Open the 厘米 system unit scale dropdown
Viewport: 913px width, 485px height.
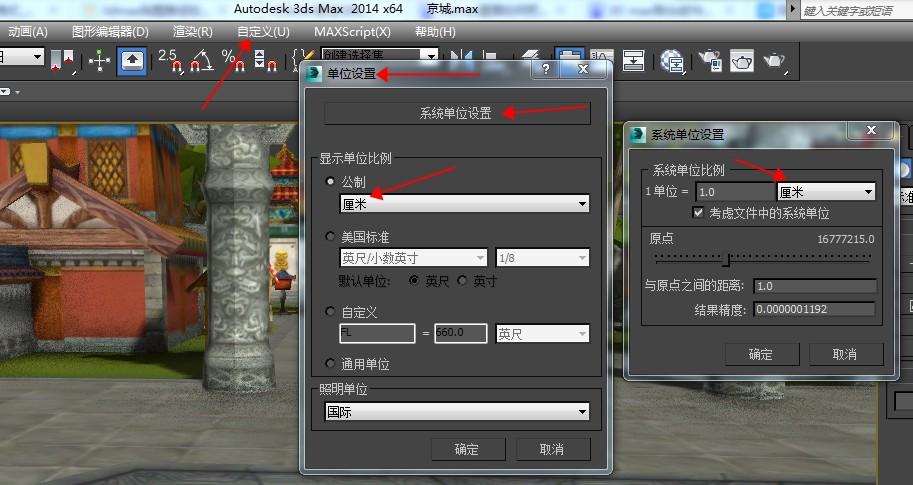pyautogui.click(x=826, y=192)
